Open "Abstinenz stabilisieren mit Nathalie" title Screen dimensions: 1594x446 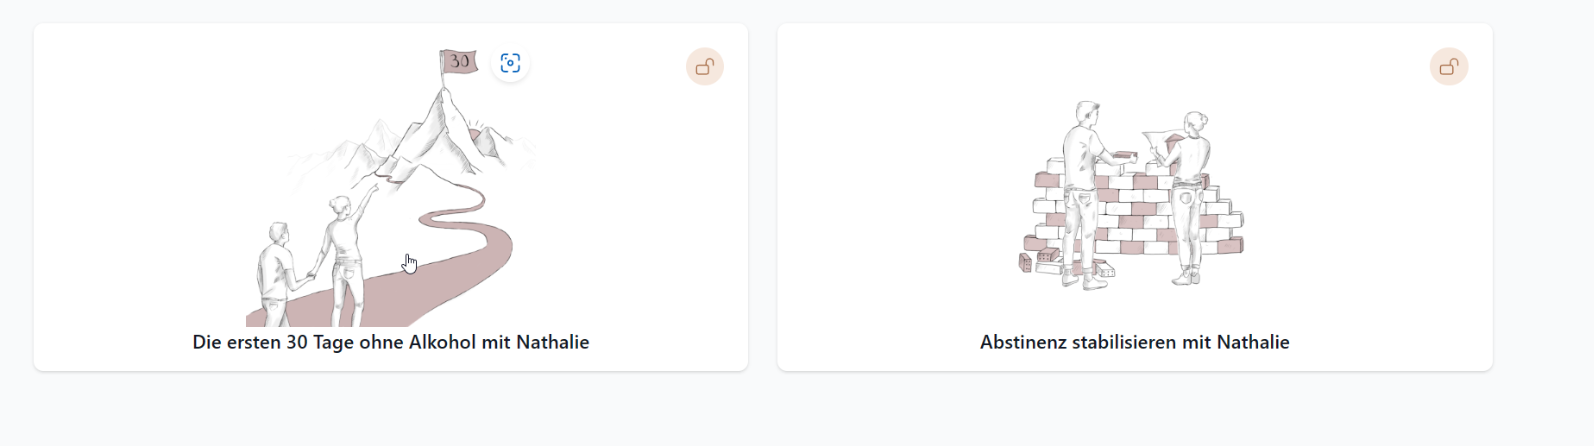click(1134, 342)
